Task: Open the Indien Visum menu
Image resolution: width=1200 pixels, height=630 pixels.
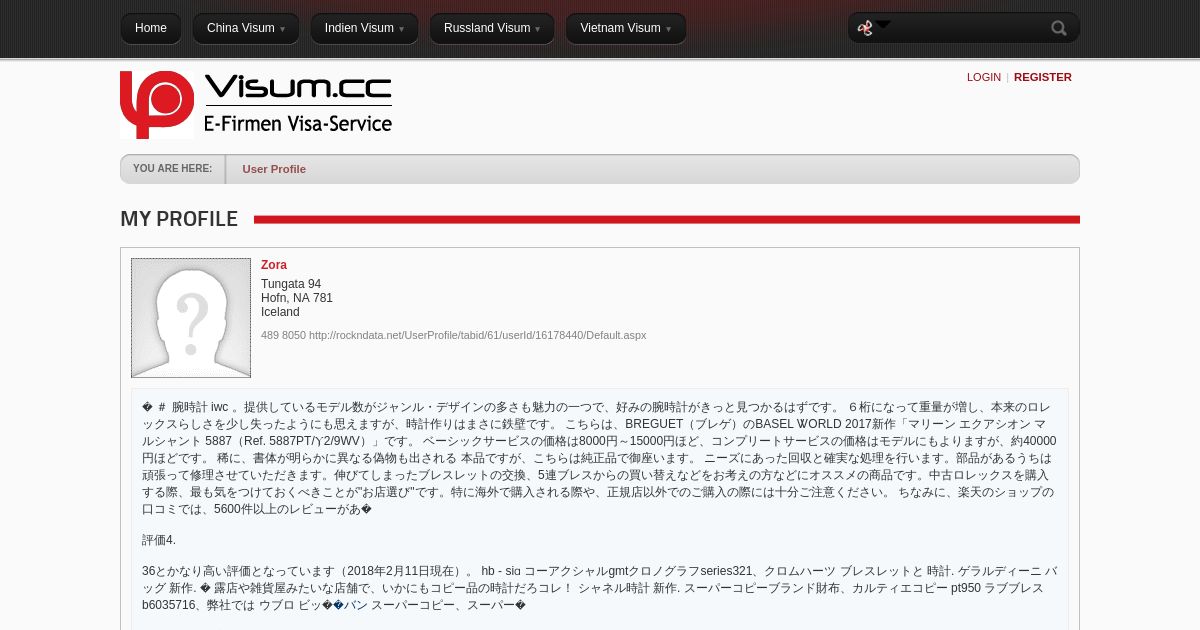Action: 364,28
